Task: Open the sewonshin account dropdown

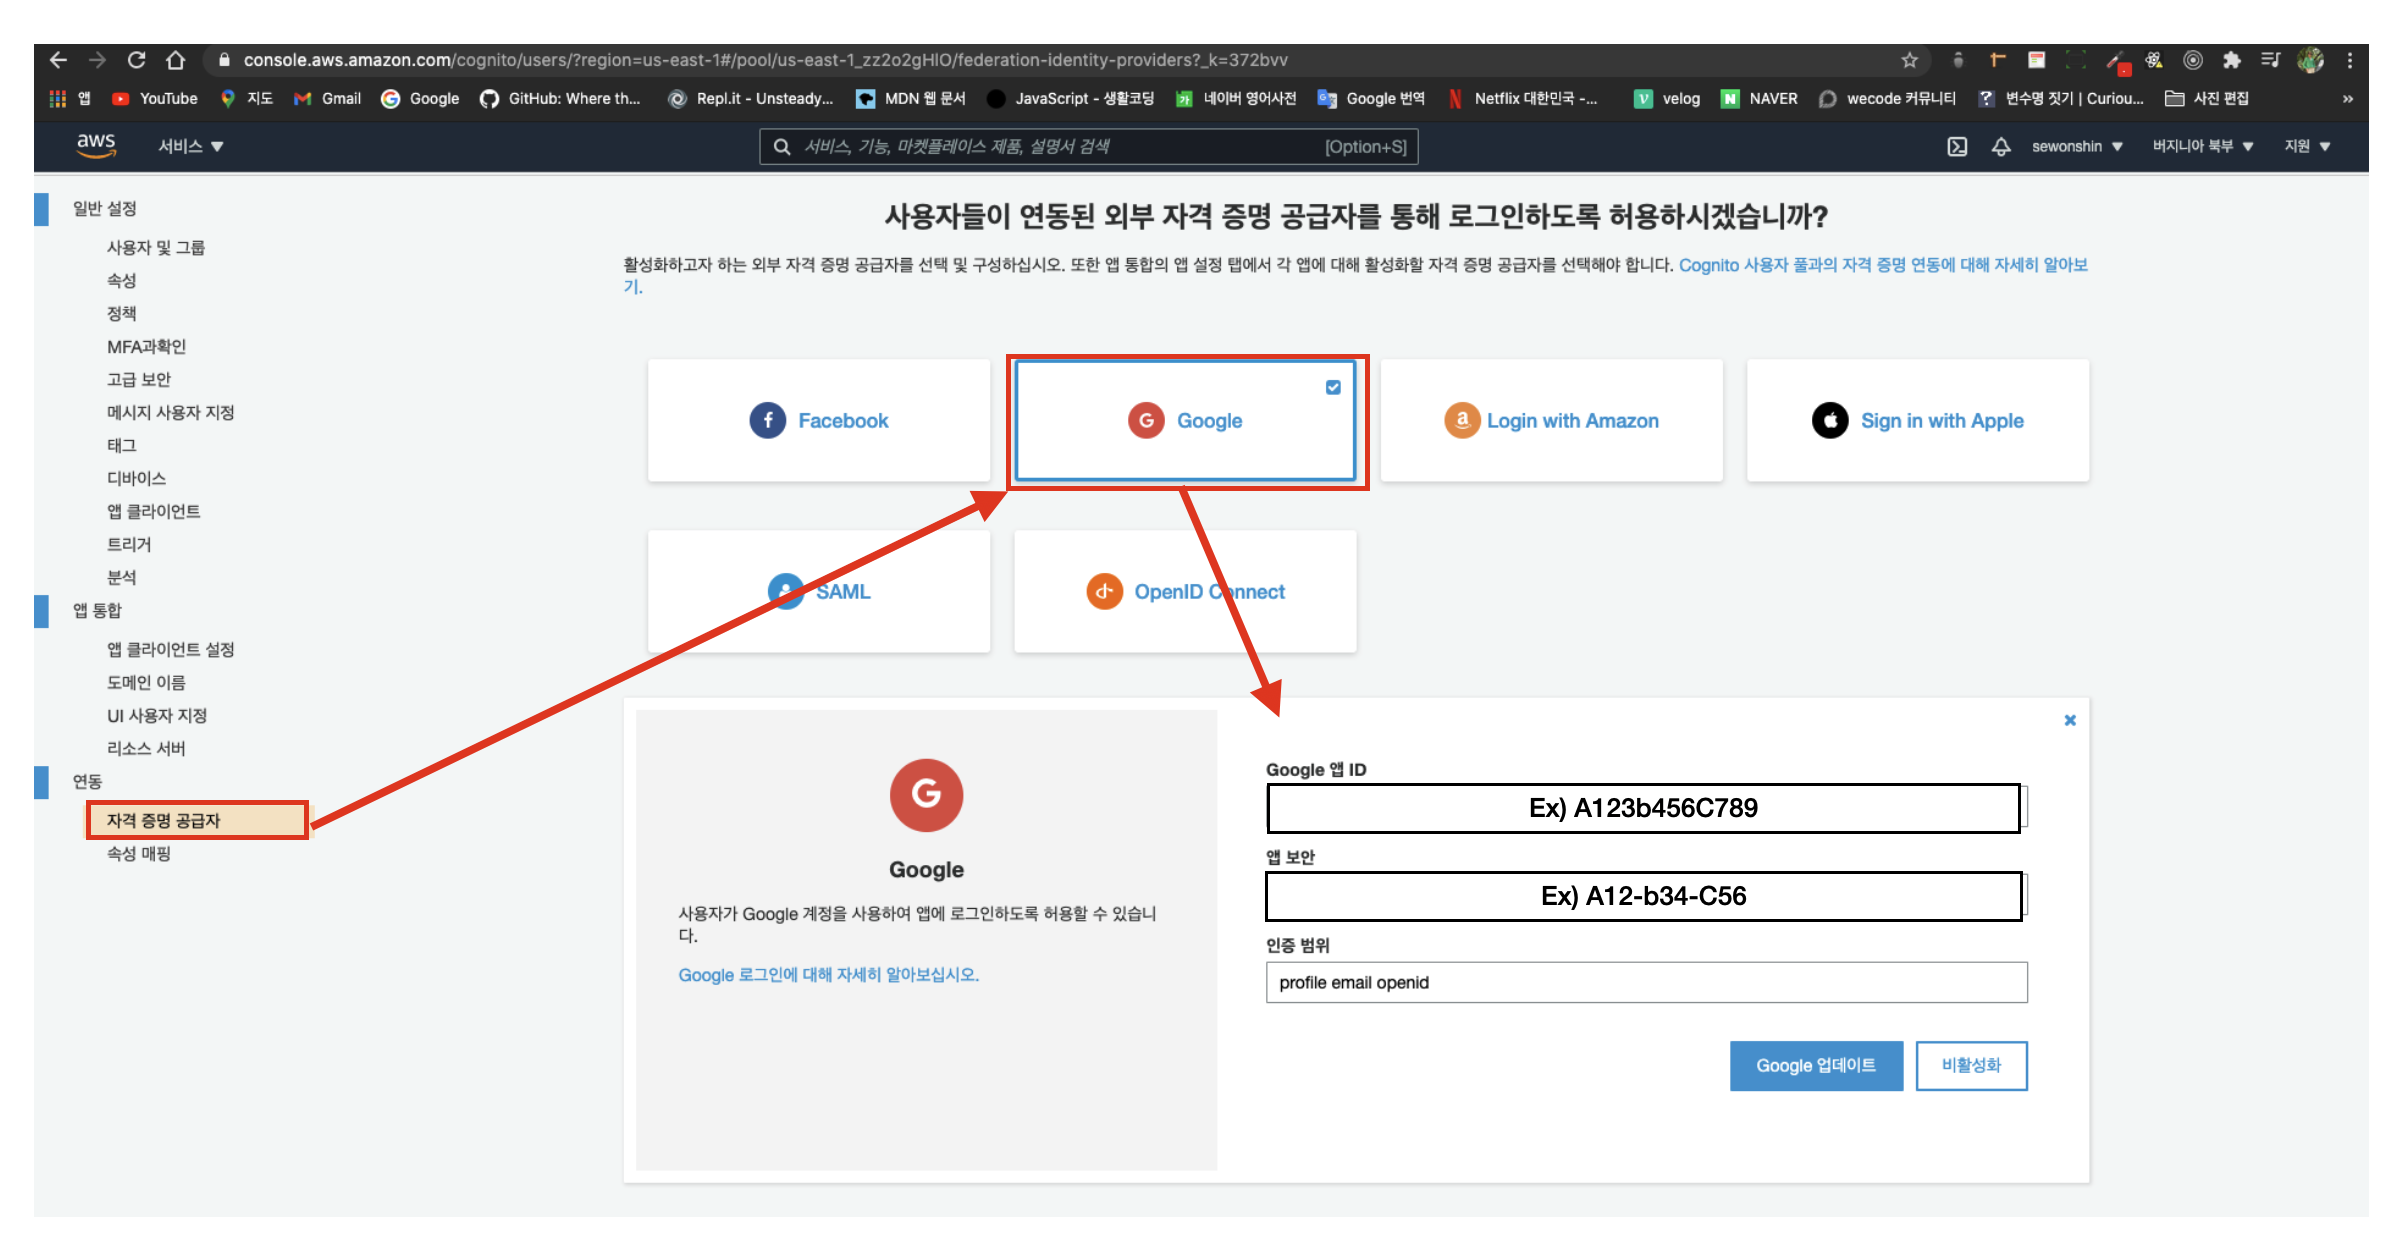Action: pyautogui.click(x=2077, y=146)
